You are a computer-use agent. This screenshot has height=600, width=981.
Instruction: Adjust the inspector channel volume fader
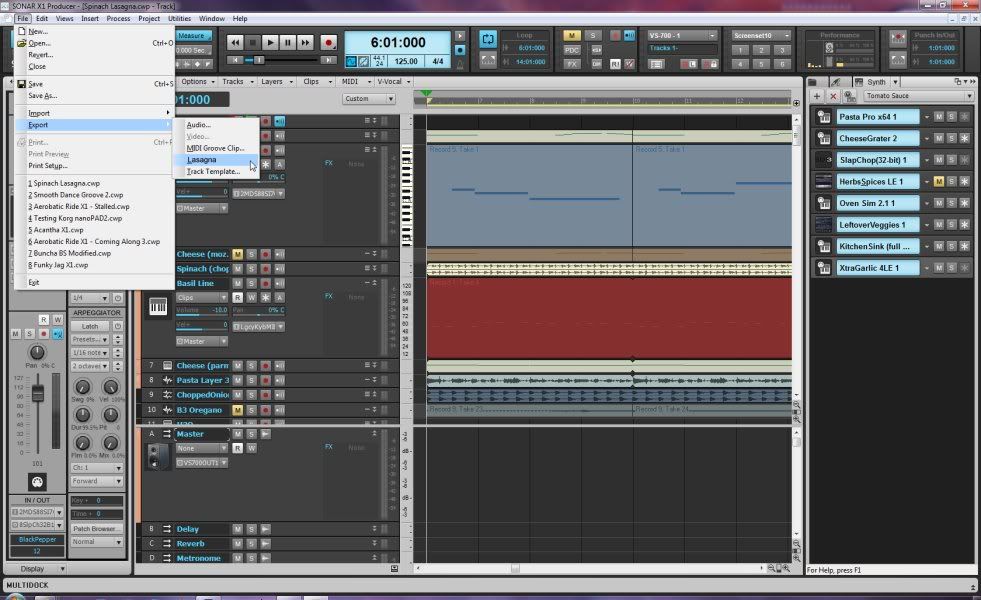coord(37,395)
